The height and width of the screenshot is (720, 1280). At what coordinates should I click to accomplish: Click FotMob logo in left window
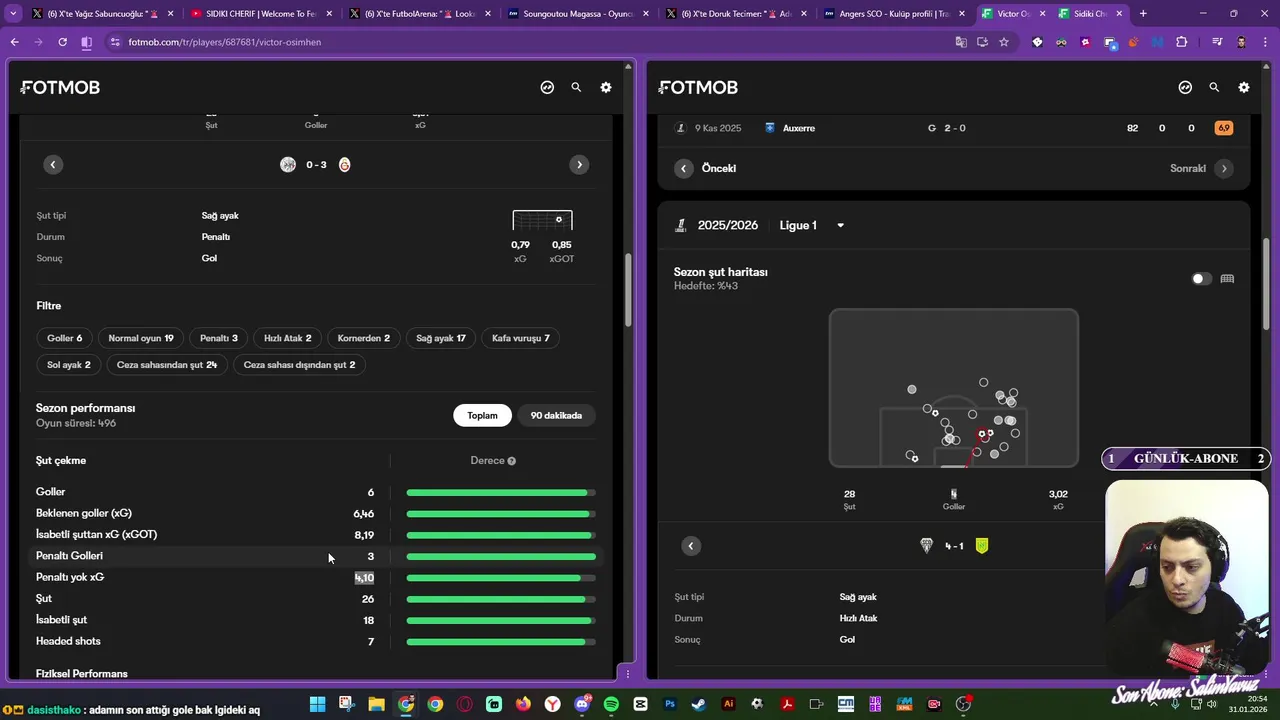point(60,87)
